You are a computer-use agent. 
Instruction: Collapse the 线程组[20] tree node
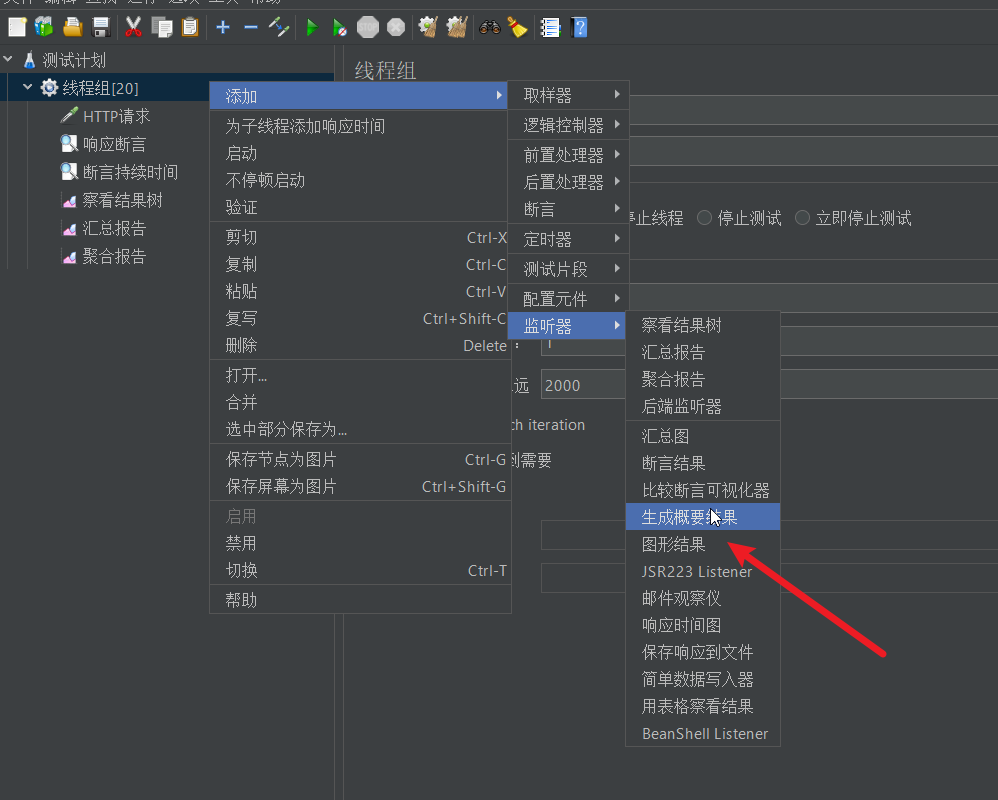pos(27,87)
